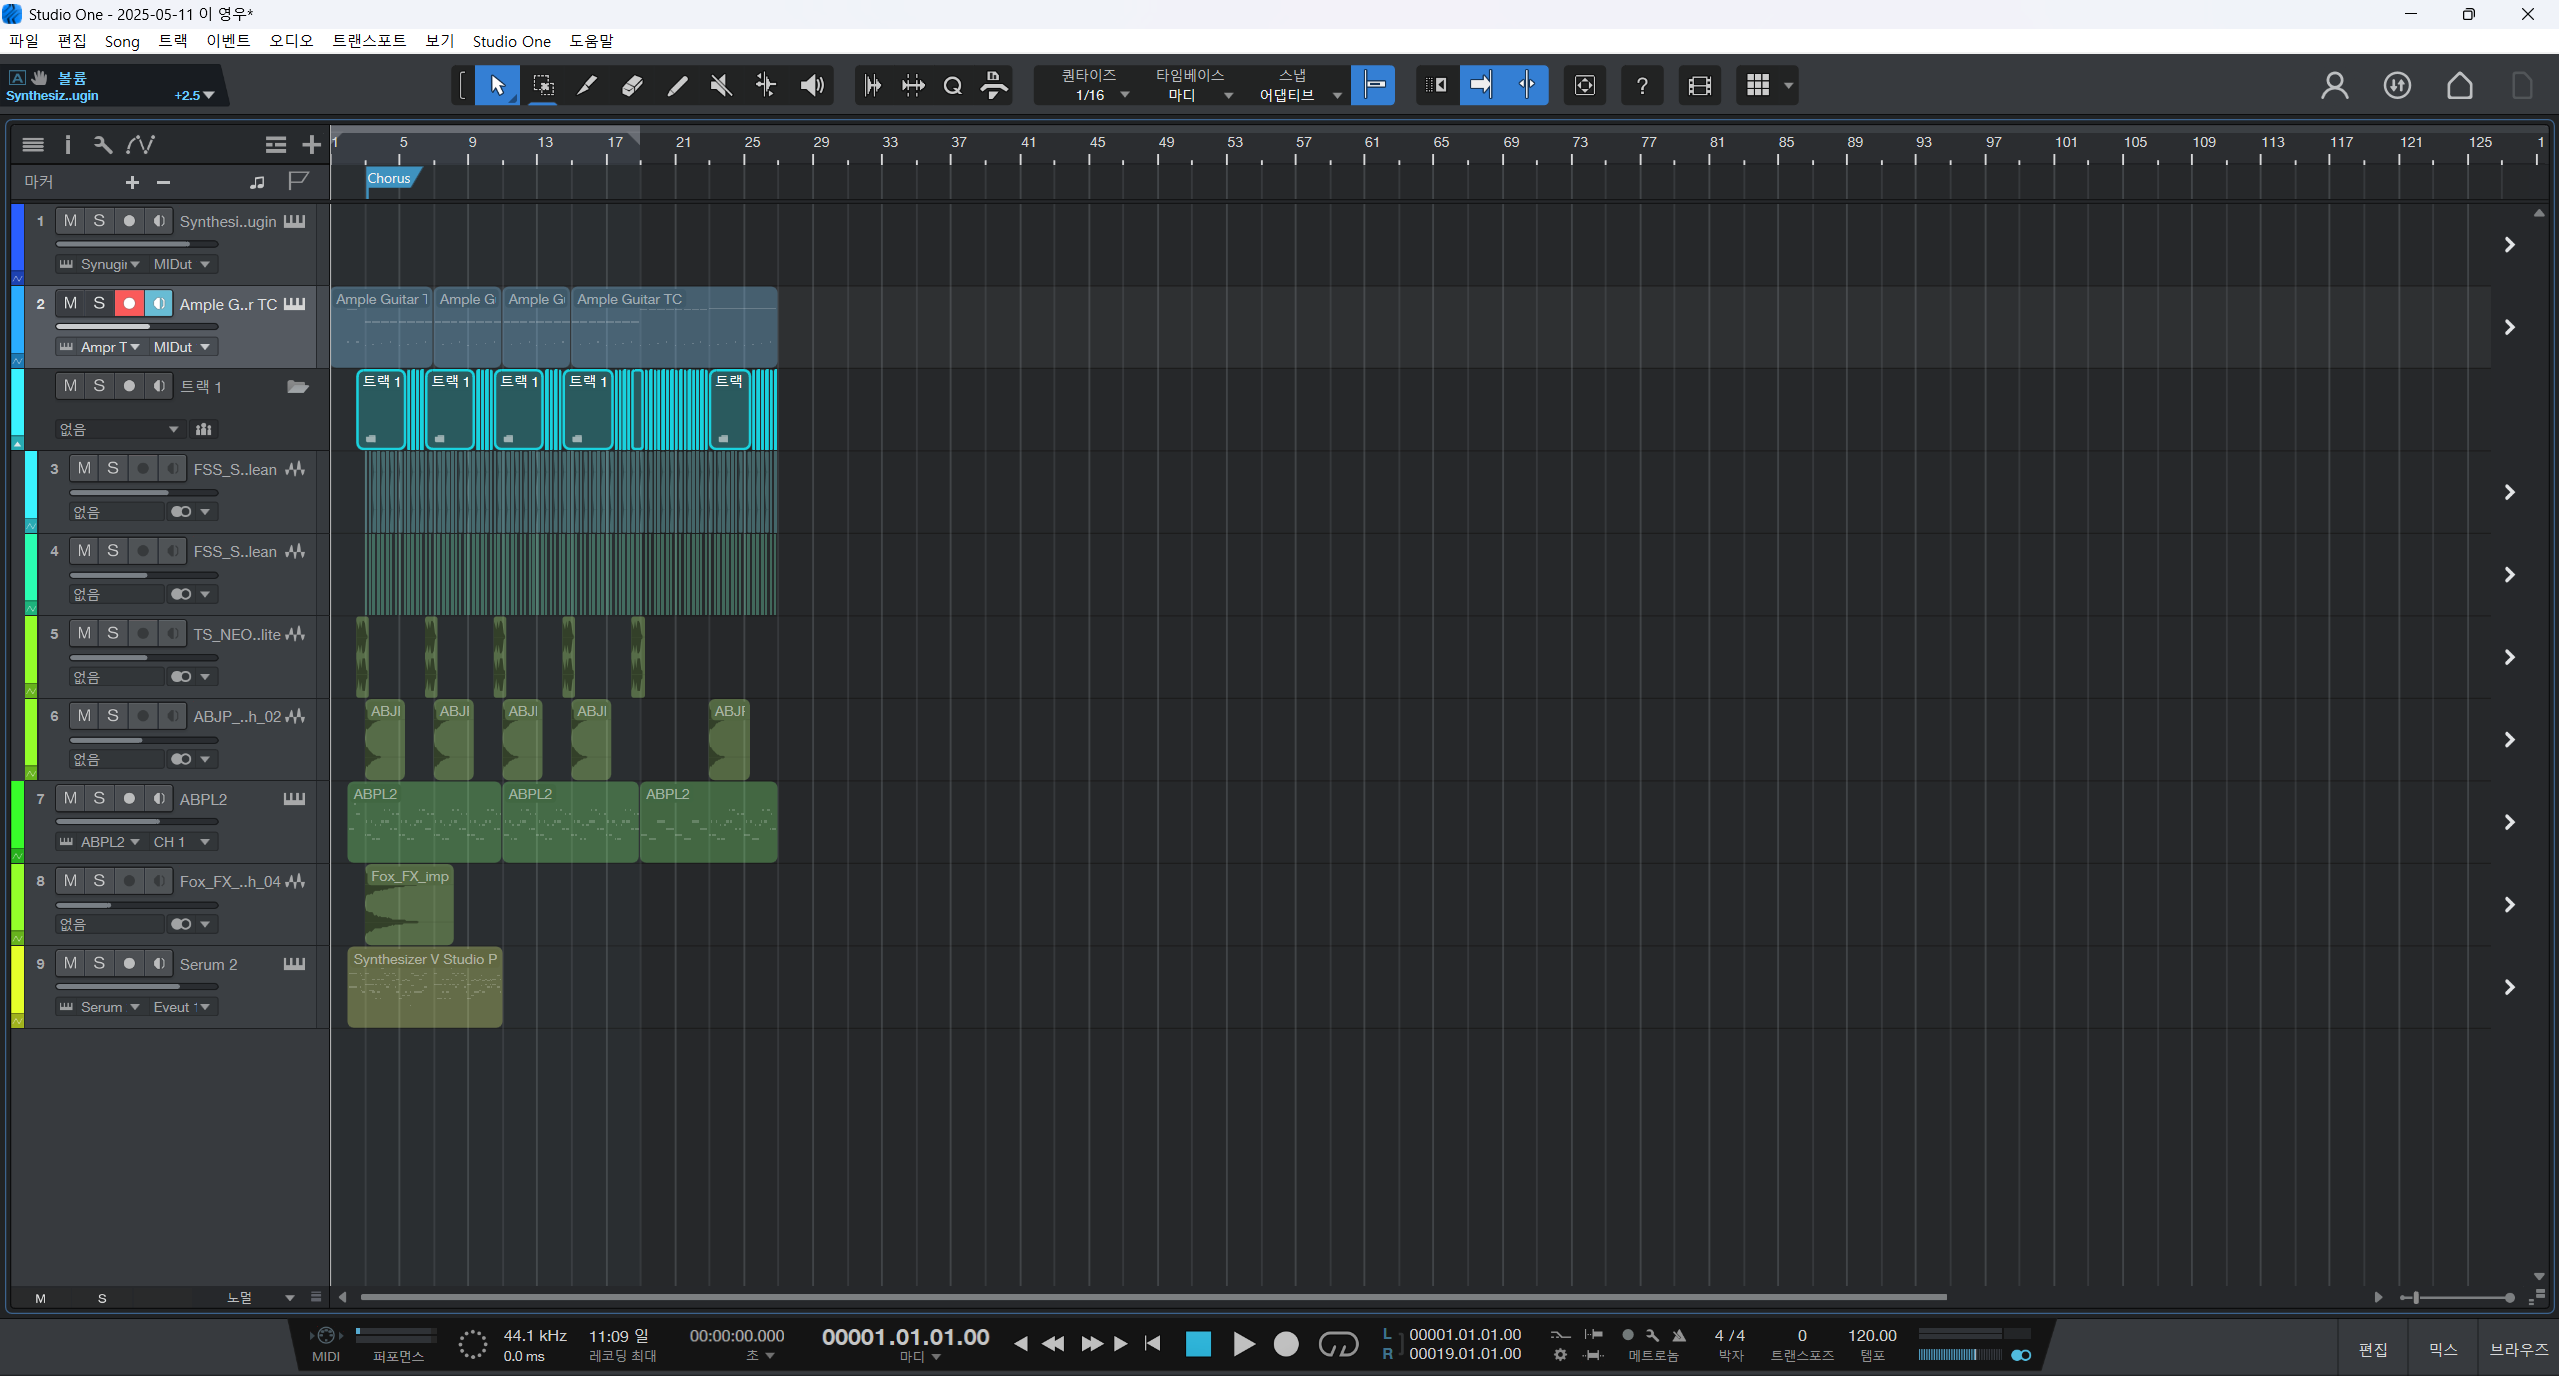
Task: Open the 편집 view button at bottom right
Action: point(2373,1349)
